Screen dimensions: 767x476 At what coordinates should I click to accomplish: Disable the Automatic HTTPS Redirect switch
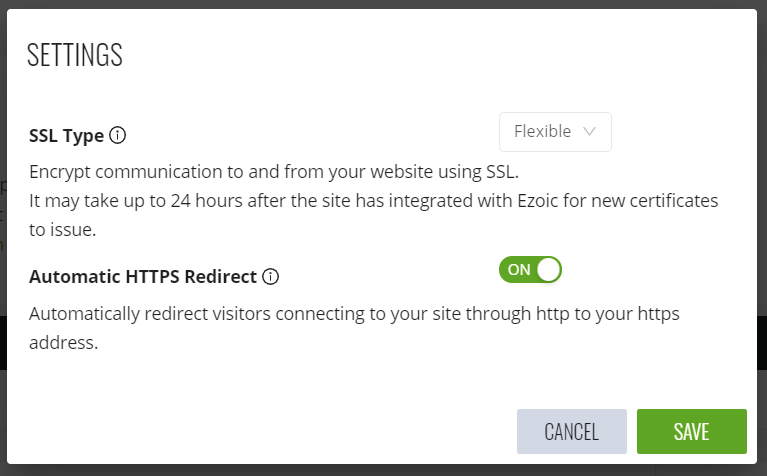pos(530,269)
